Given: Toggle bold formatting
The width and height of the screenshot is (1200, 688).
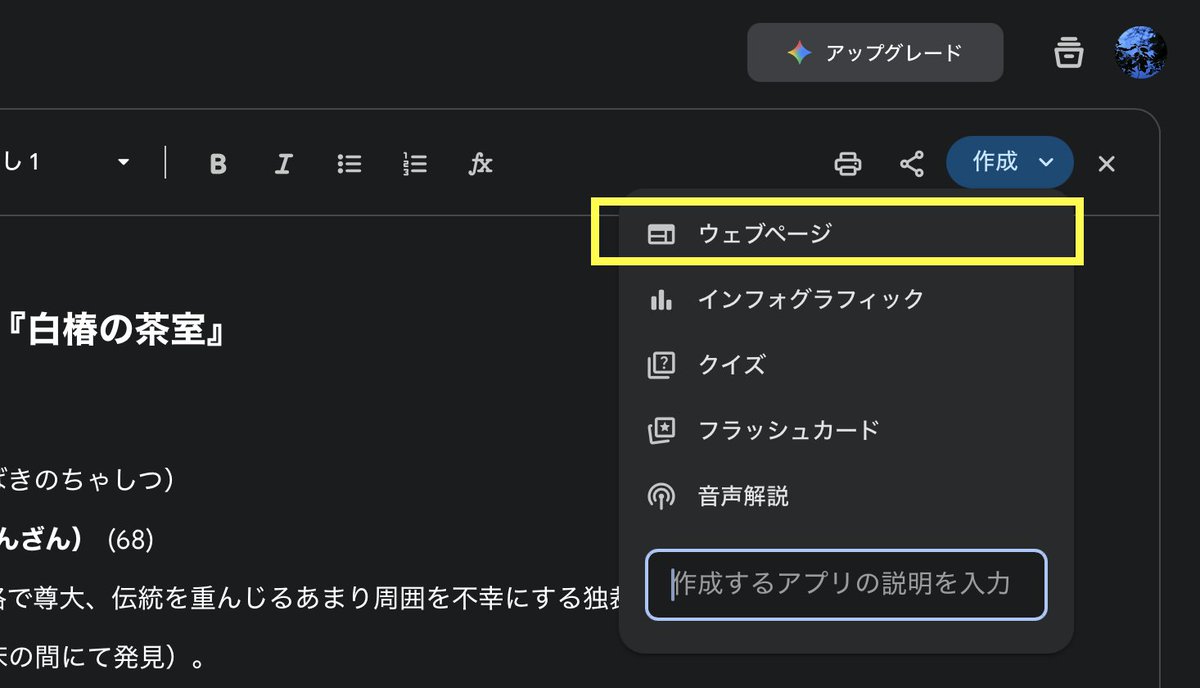Looking at the screenshot, I should (218, 164).
